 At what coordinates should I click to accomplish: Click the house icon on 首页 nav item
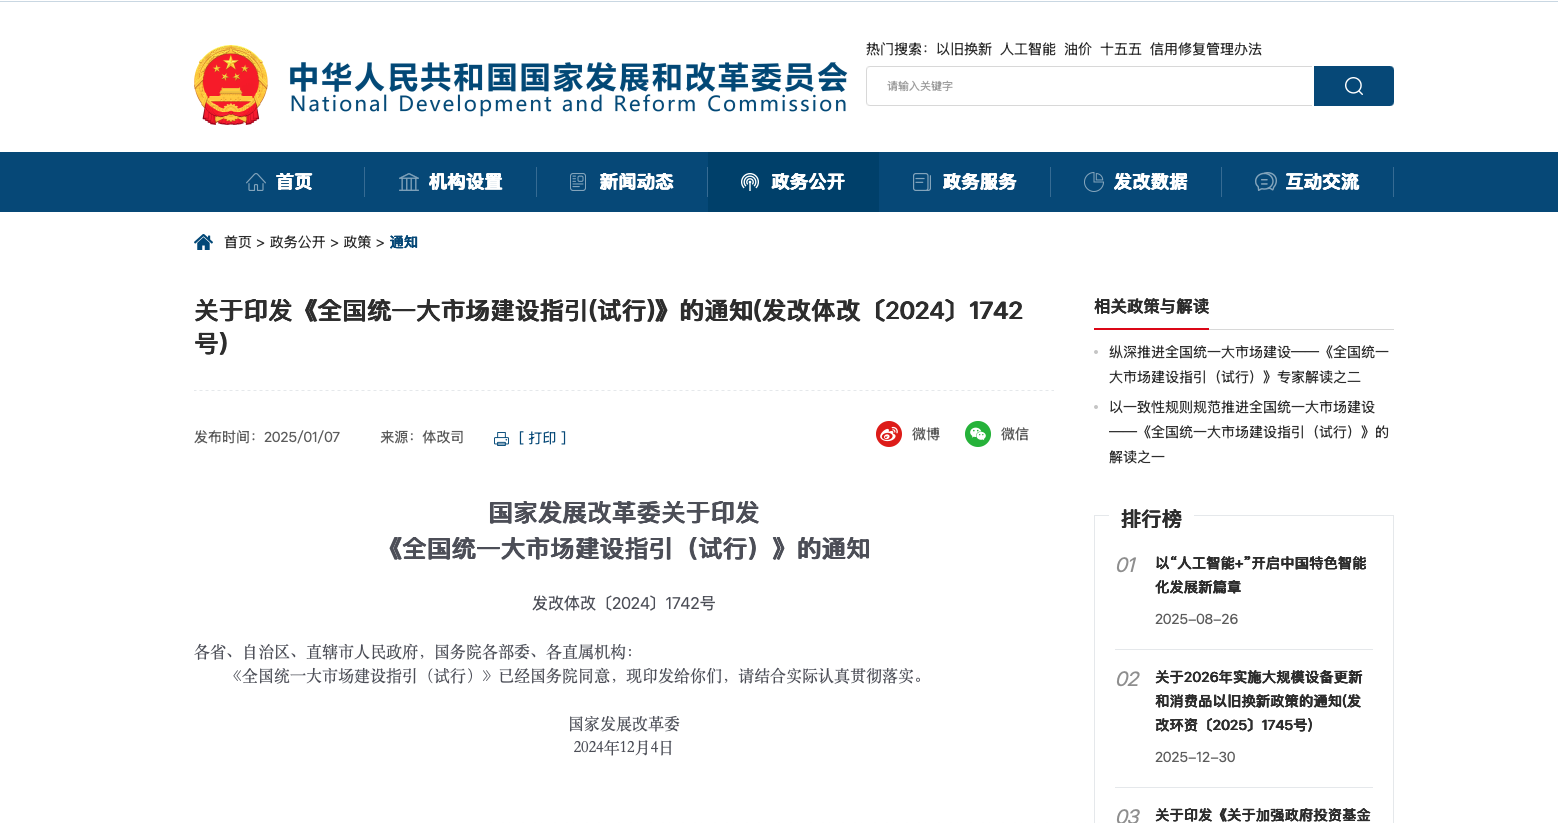pos(255,181)
